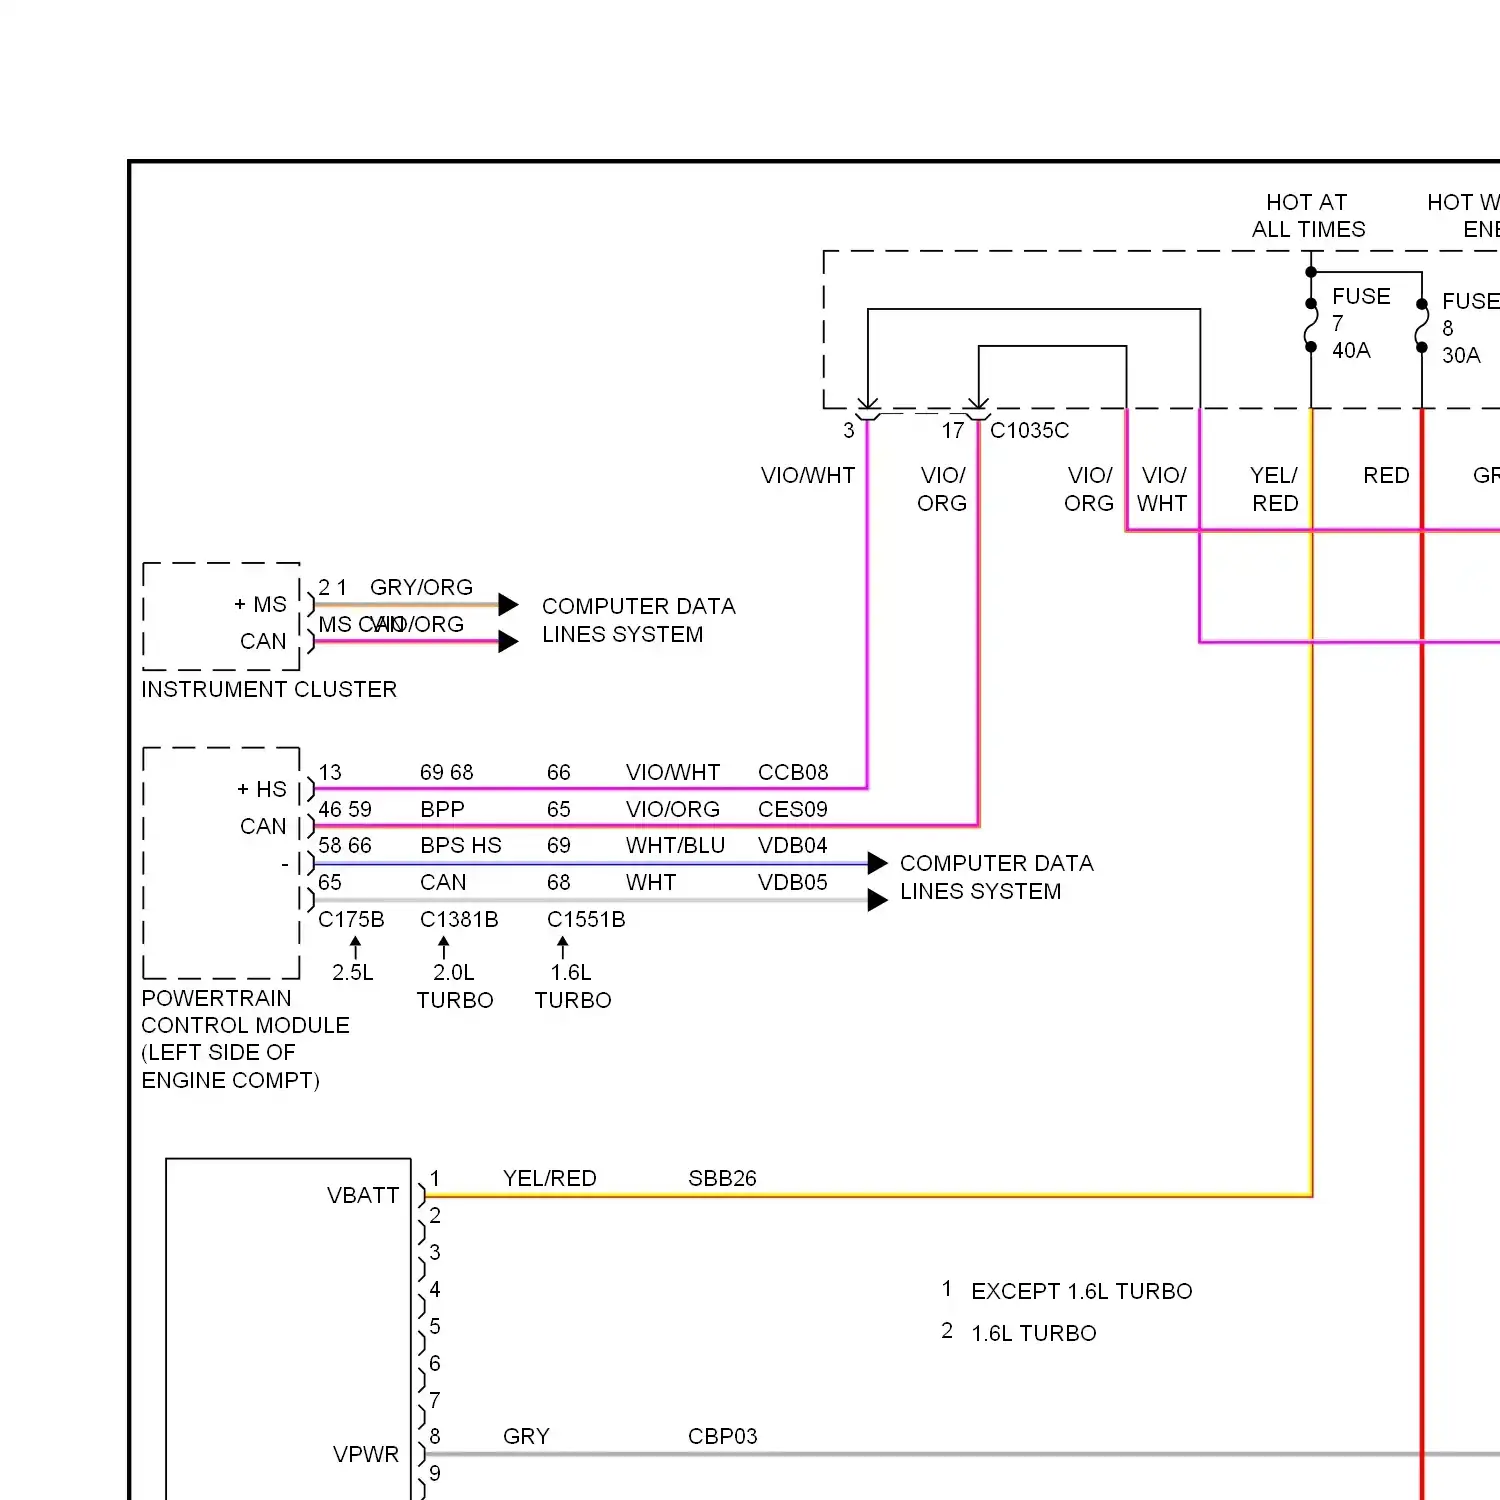Click 'COMPUTER DATA LINES SYSTEM' beside VDB04
The image size is (1500, 1500).
pyautogui.click(x=997, y=877)
